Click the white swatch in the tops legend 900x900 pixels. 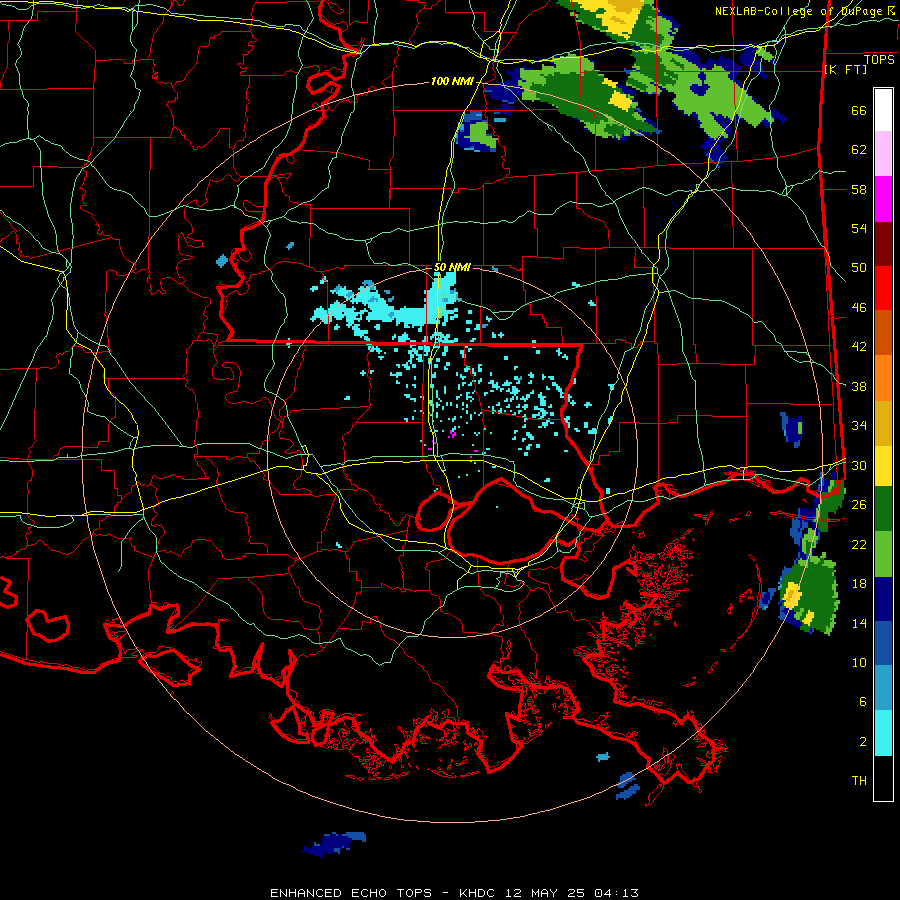coord(883,110)
